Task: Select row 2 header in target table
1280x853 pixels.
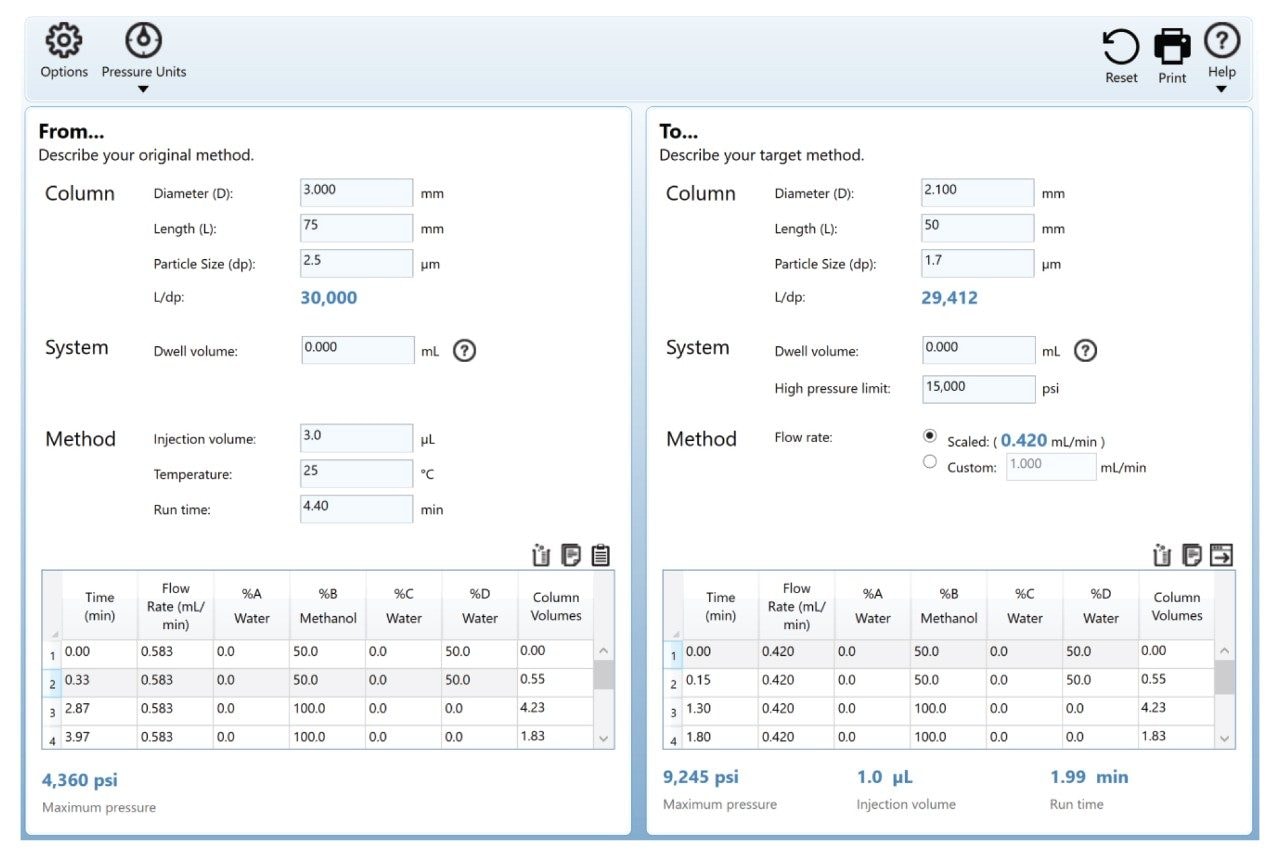Action: click(673, 683)
